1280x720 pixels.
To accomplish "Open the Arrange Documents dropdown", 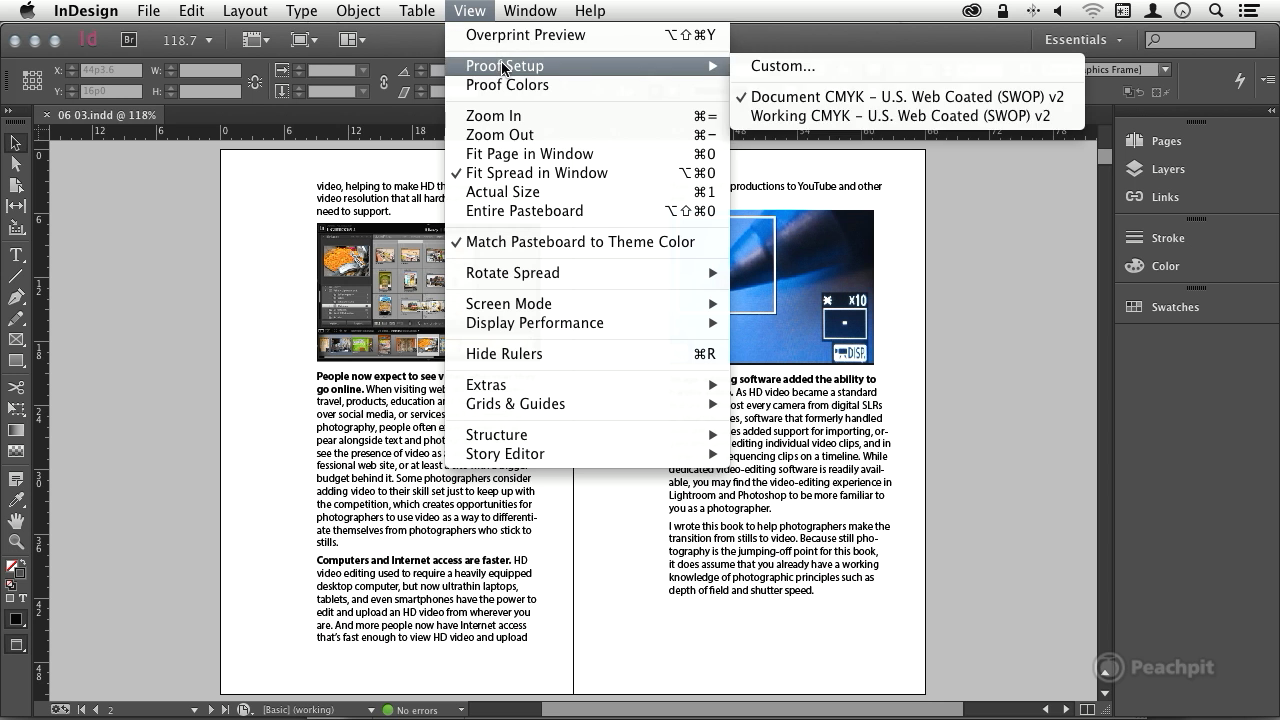I will pos(351,40).
